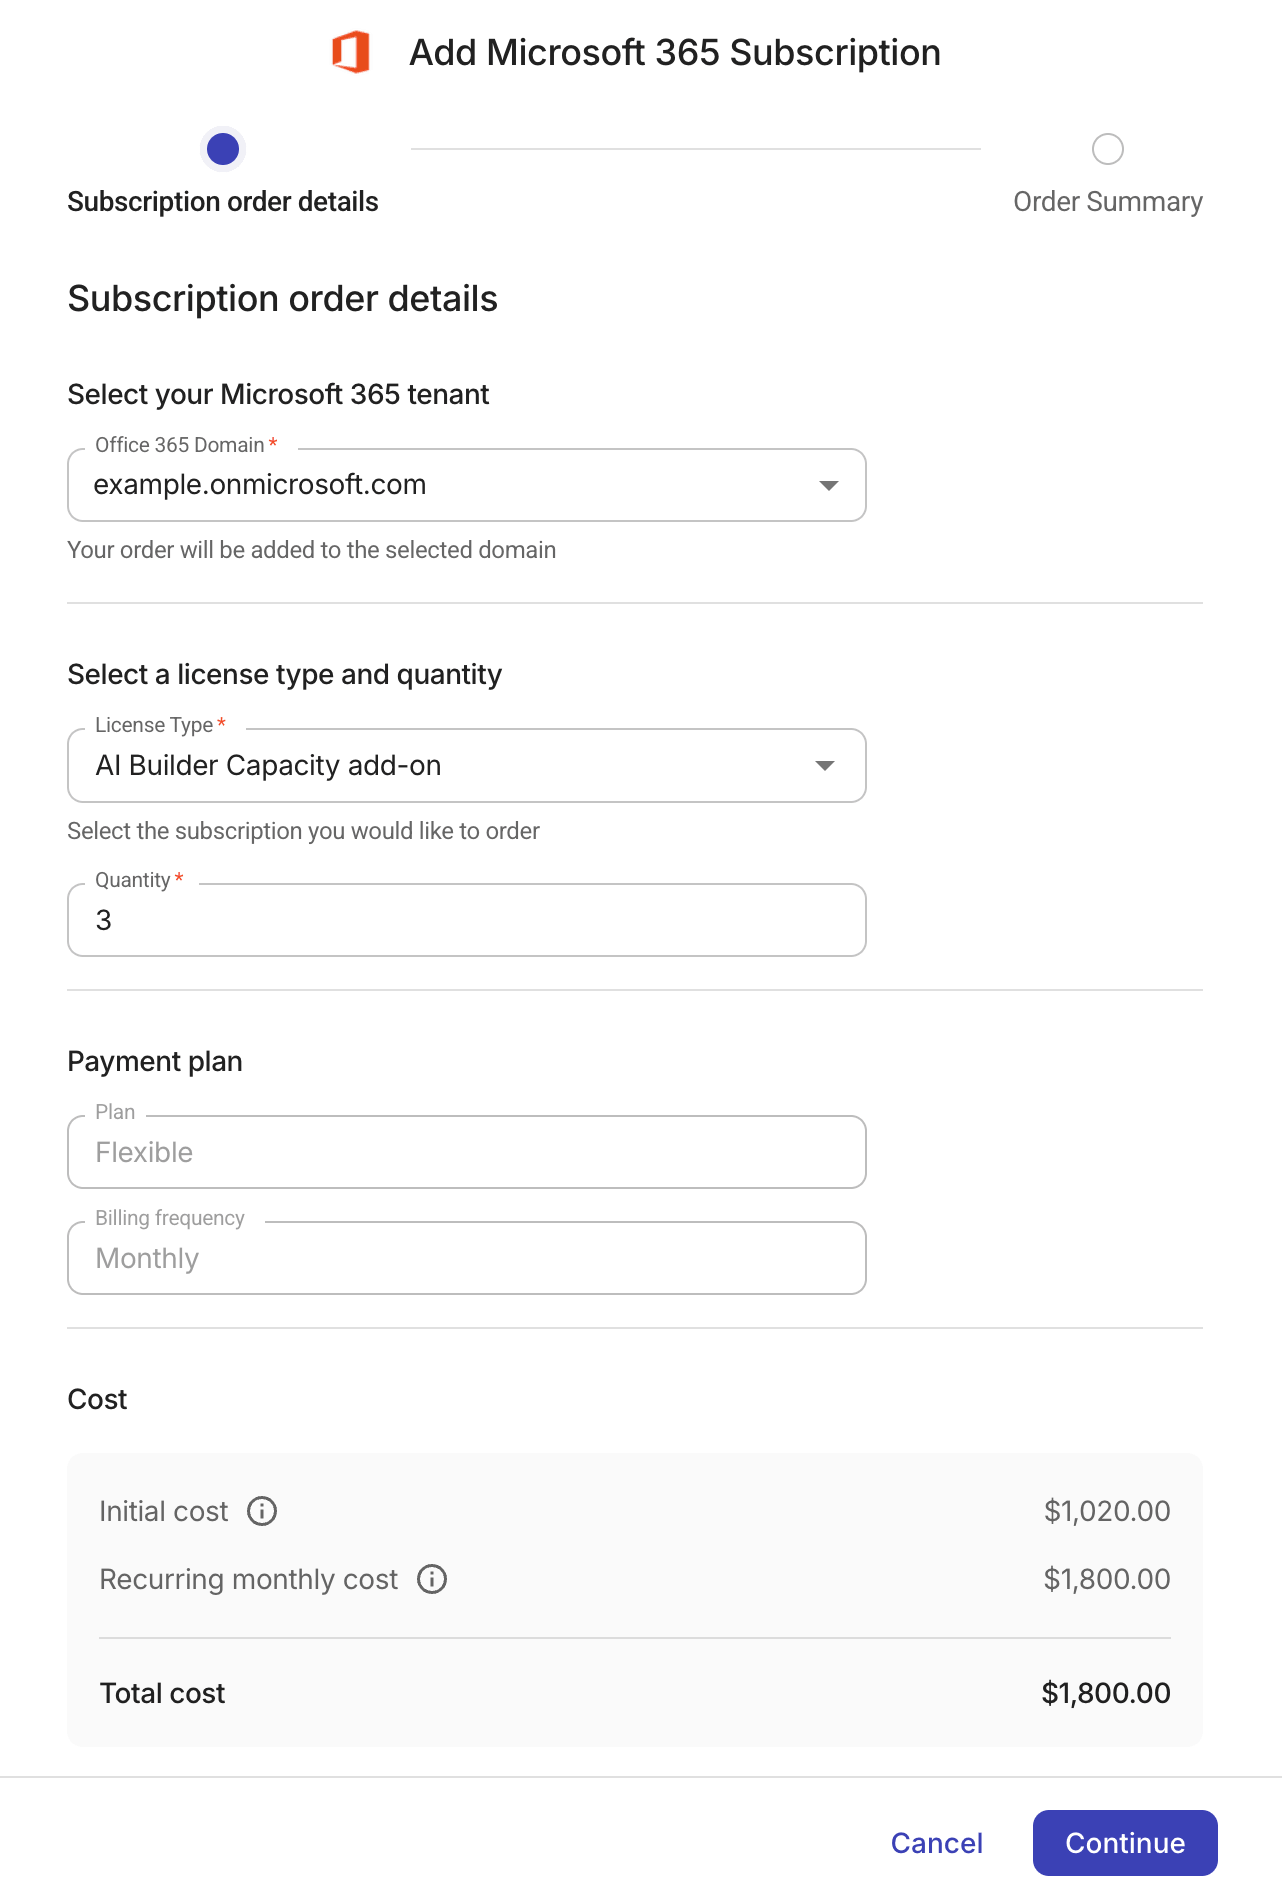This screenshot has height=1900, width=1282.
Task: Click the Billing frequency field showing Monthly
Action: point(467,1258)
